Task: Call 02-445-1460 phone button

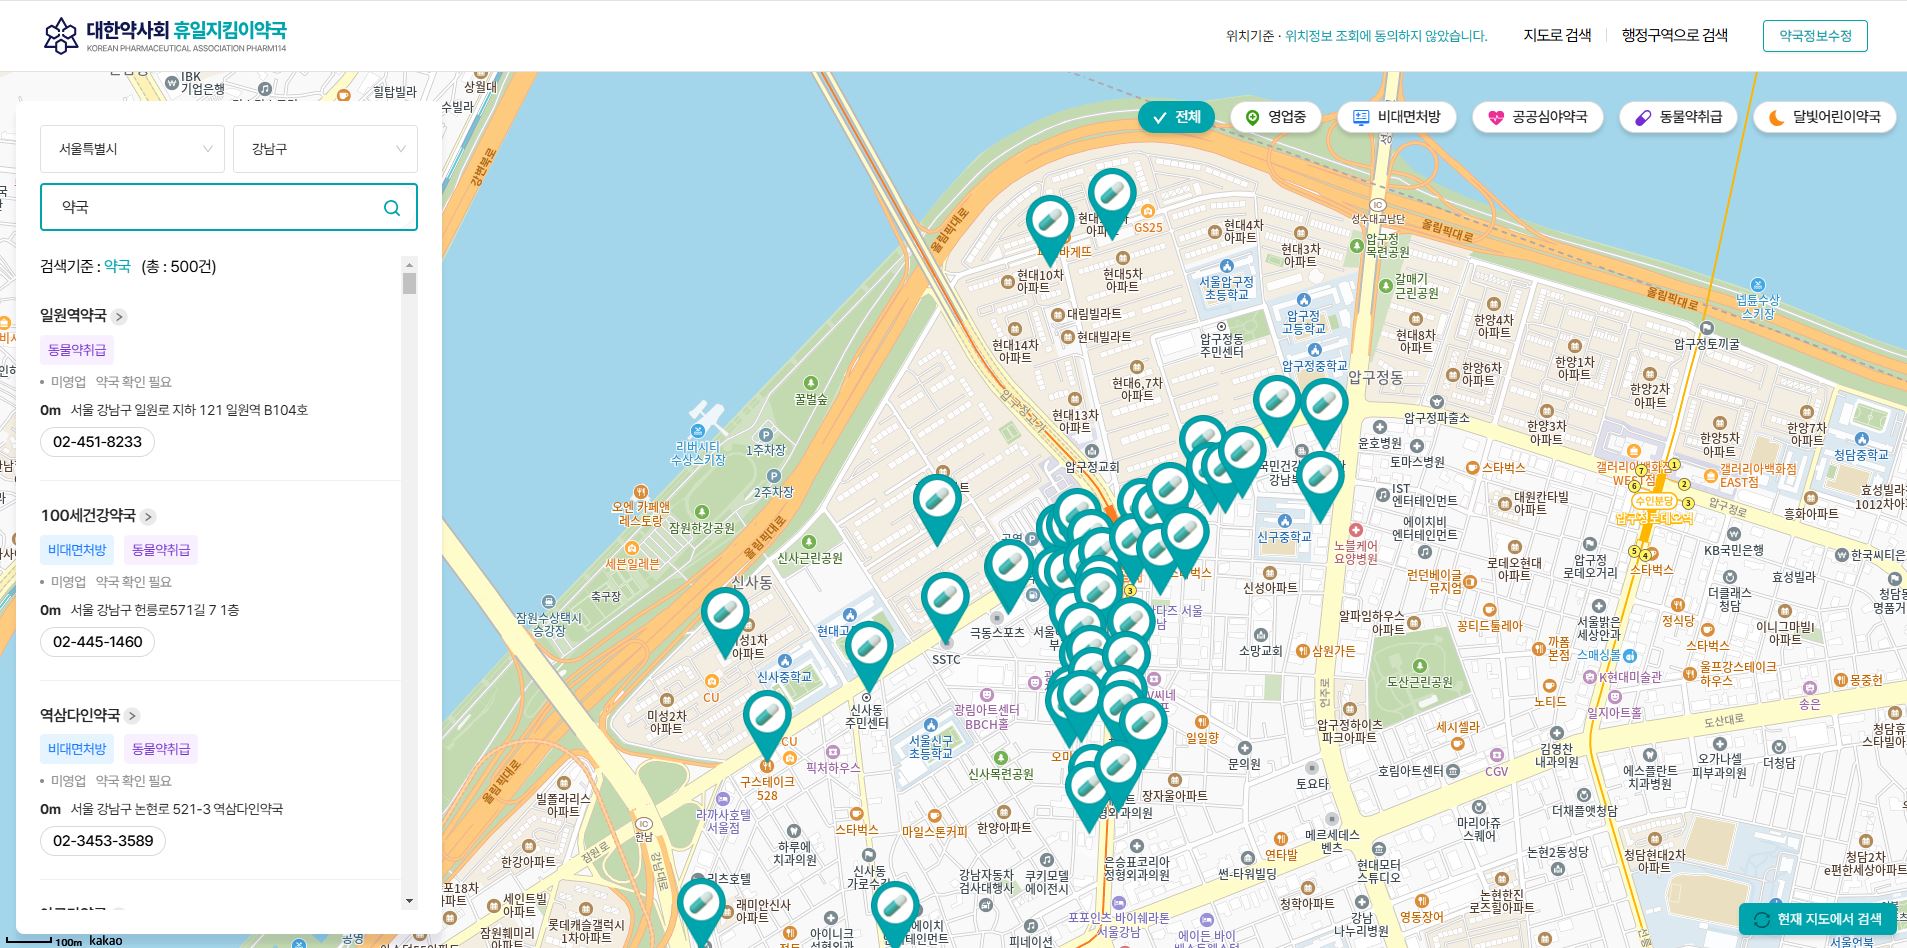Action: click(97, 642)
